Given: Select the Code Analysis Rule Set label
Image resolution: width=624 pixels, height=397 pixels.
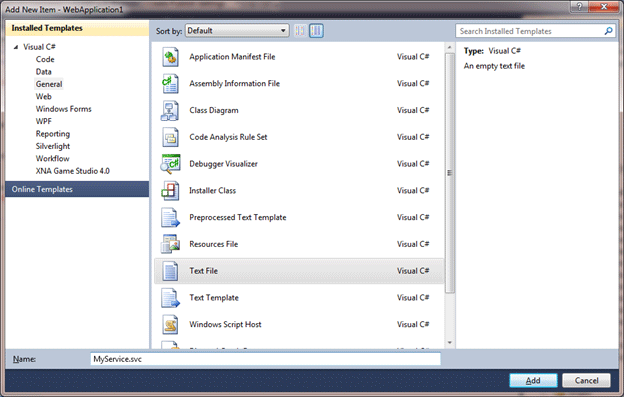Looking at the screenshot, I should pyautogui.click(x=228, y=137).
